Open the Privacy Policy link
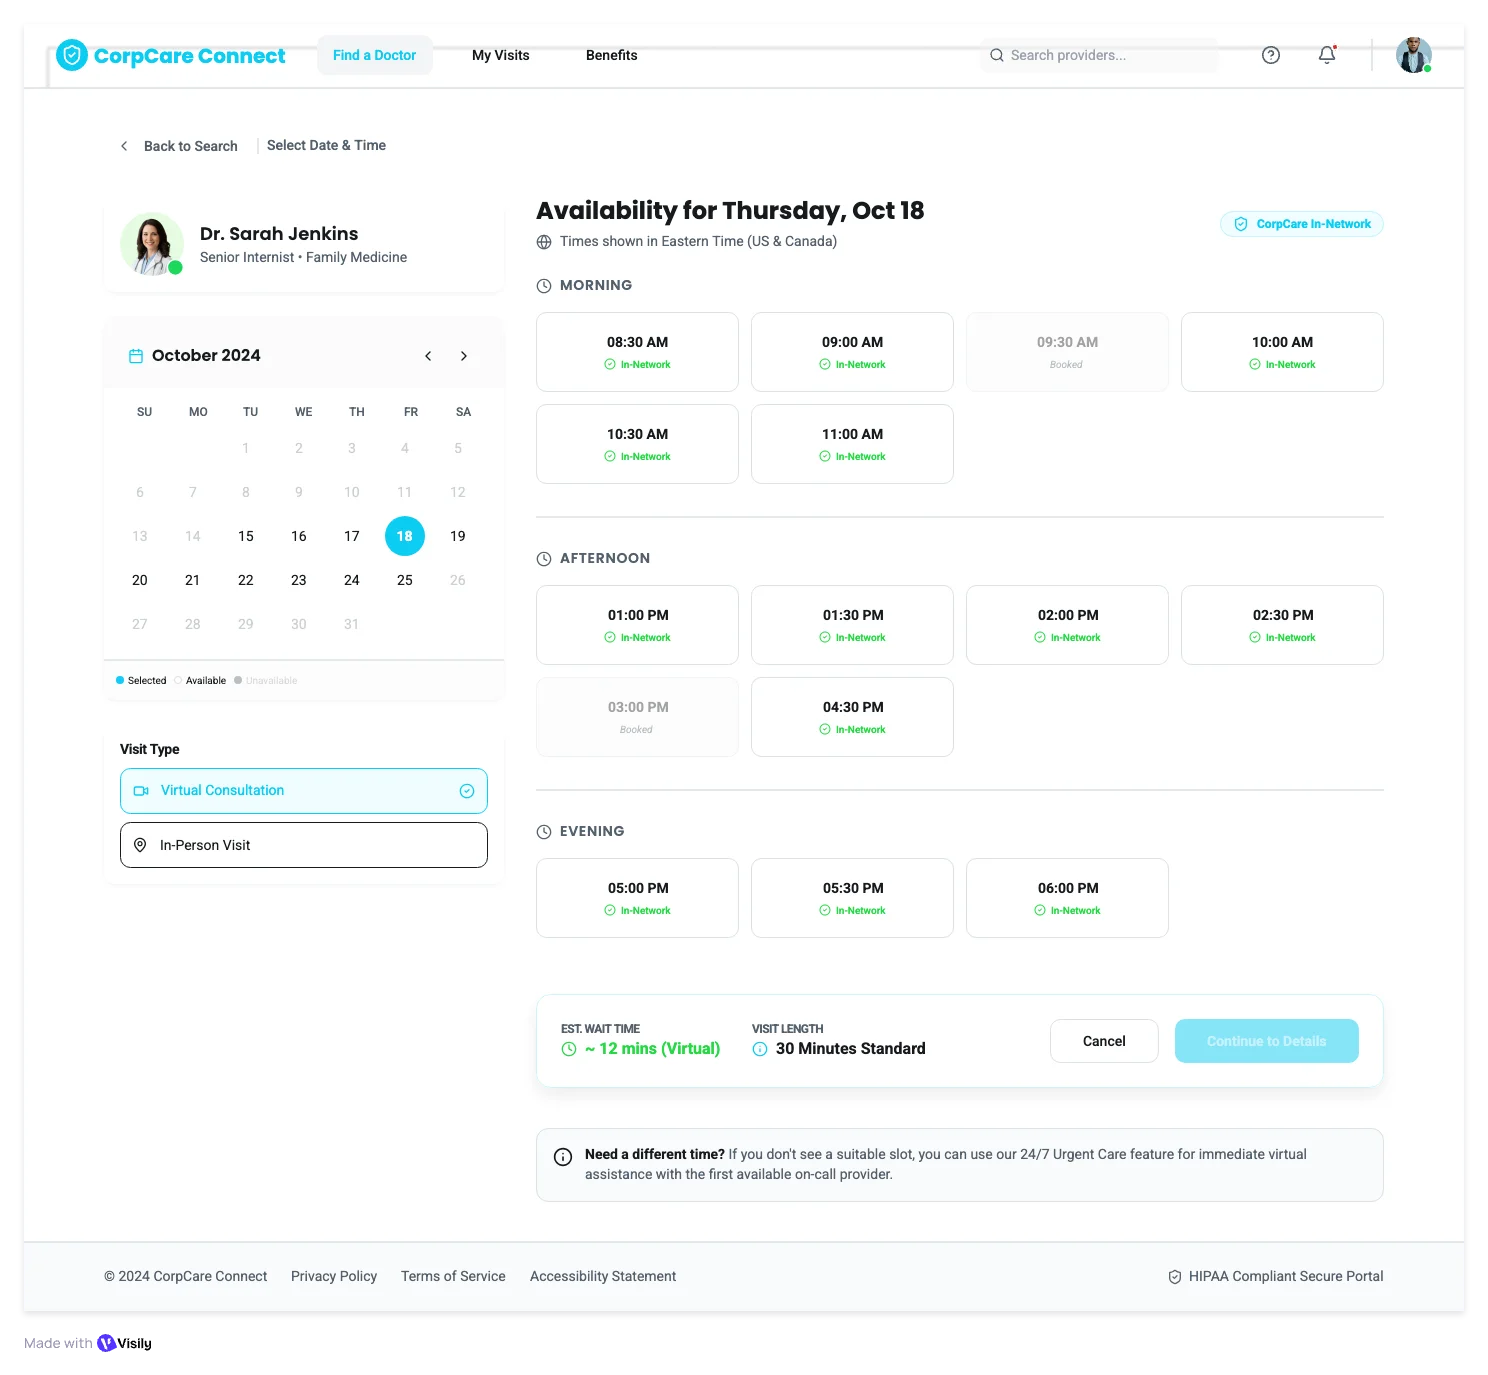 (333, 1276)
